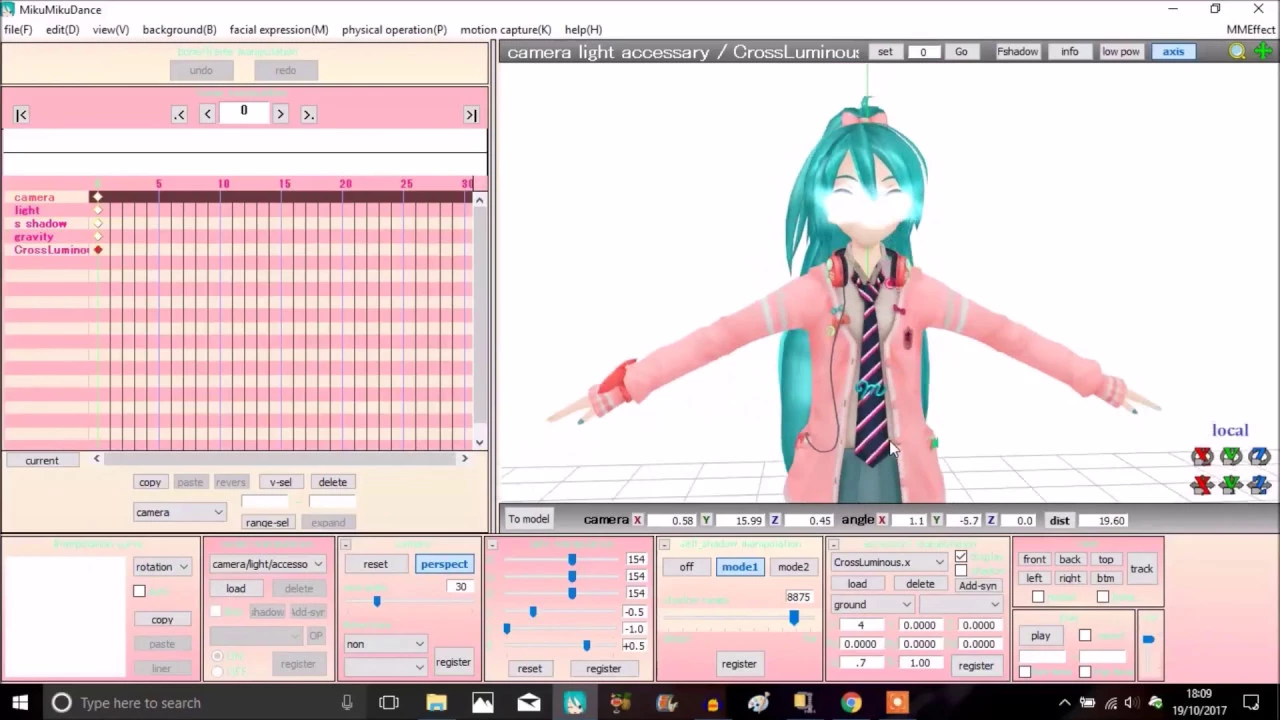Click the Fshadow button
The image size is (1280, 720).
pos(1017,52)
